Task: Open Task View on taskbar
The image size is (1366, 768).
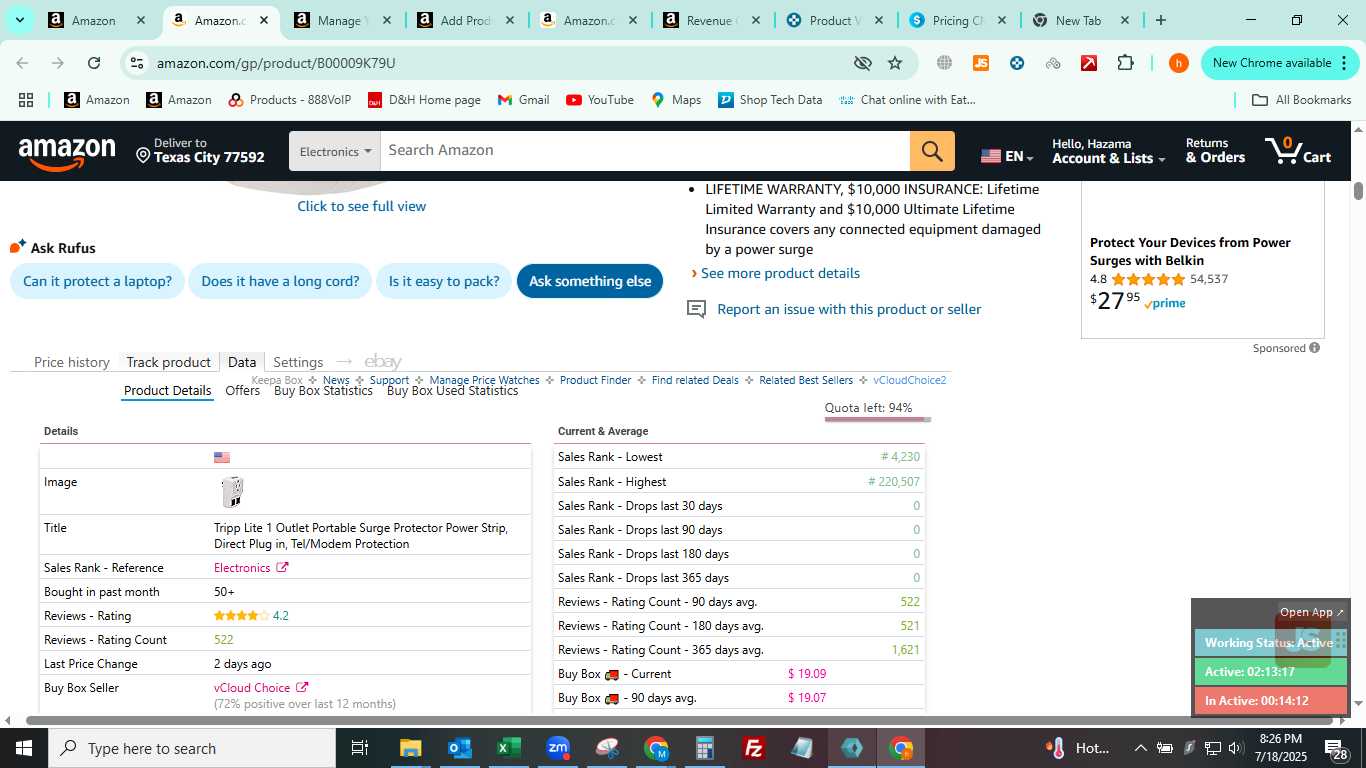Action: [x=360, y=748]
